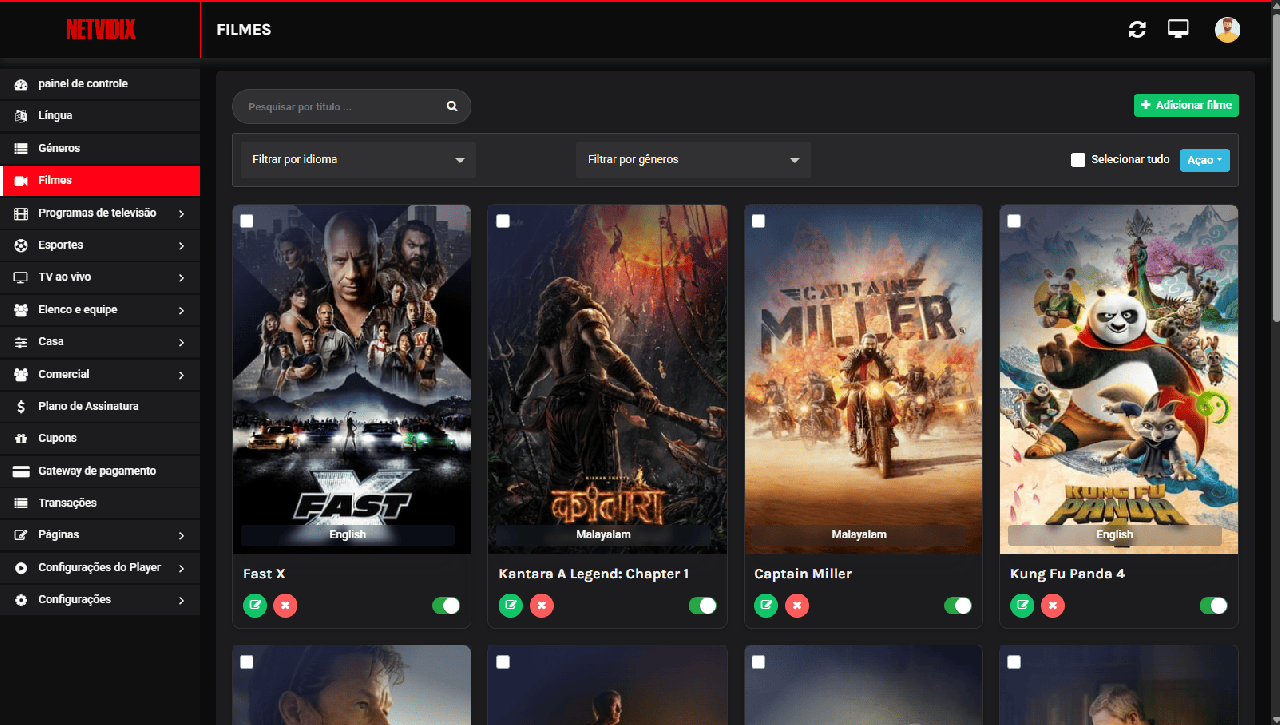The width and height of the screenshot is (1280, 725).
Task: Delete Kantara A Legend: Chapter 1
Action: pos(542,605)
